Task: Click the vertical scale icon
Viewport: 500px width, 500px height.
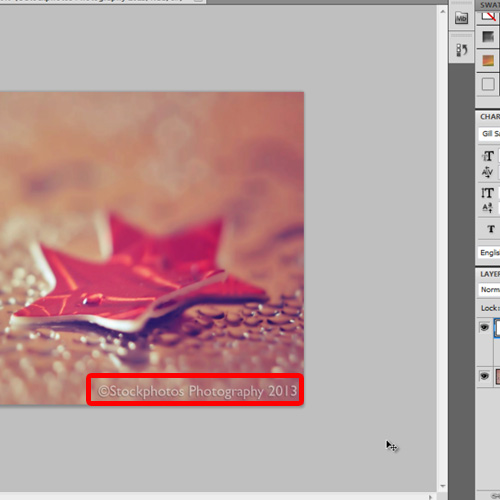Action: tap(487, 193)
